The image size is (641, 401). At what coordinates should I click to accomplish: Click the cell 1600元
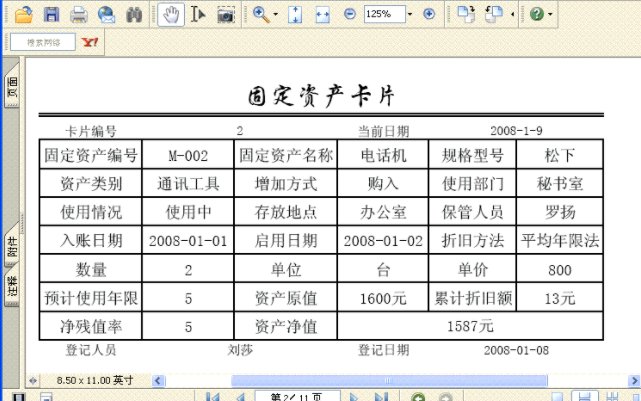(383, 298)
